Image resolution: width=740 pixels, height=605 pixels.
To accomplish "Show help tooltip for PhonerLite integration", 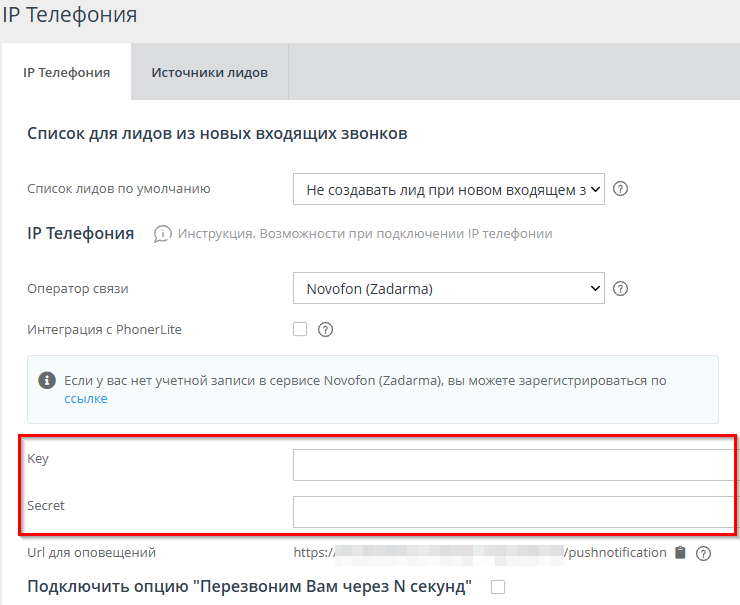I will click(324, 329).
